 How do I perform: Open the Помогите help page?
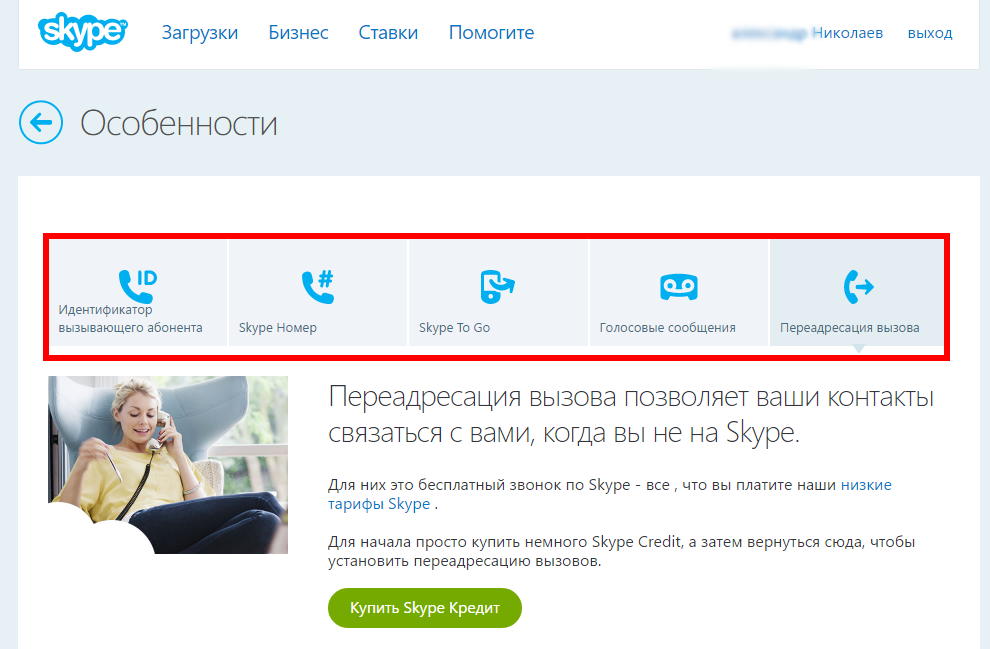491,33
